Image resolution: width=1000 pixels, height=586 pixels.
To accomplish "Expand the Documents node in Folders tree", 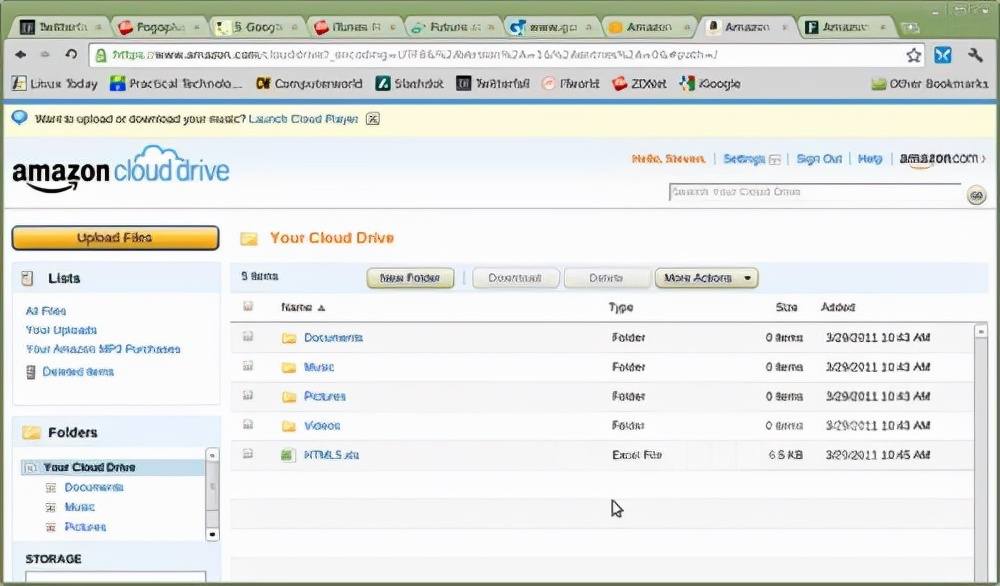I will click(x=51, y=488).
